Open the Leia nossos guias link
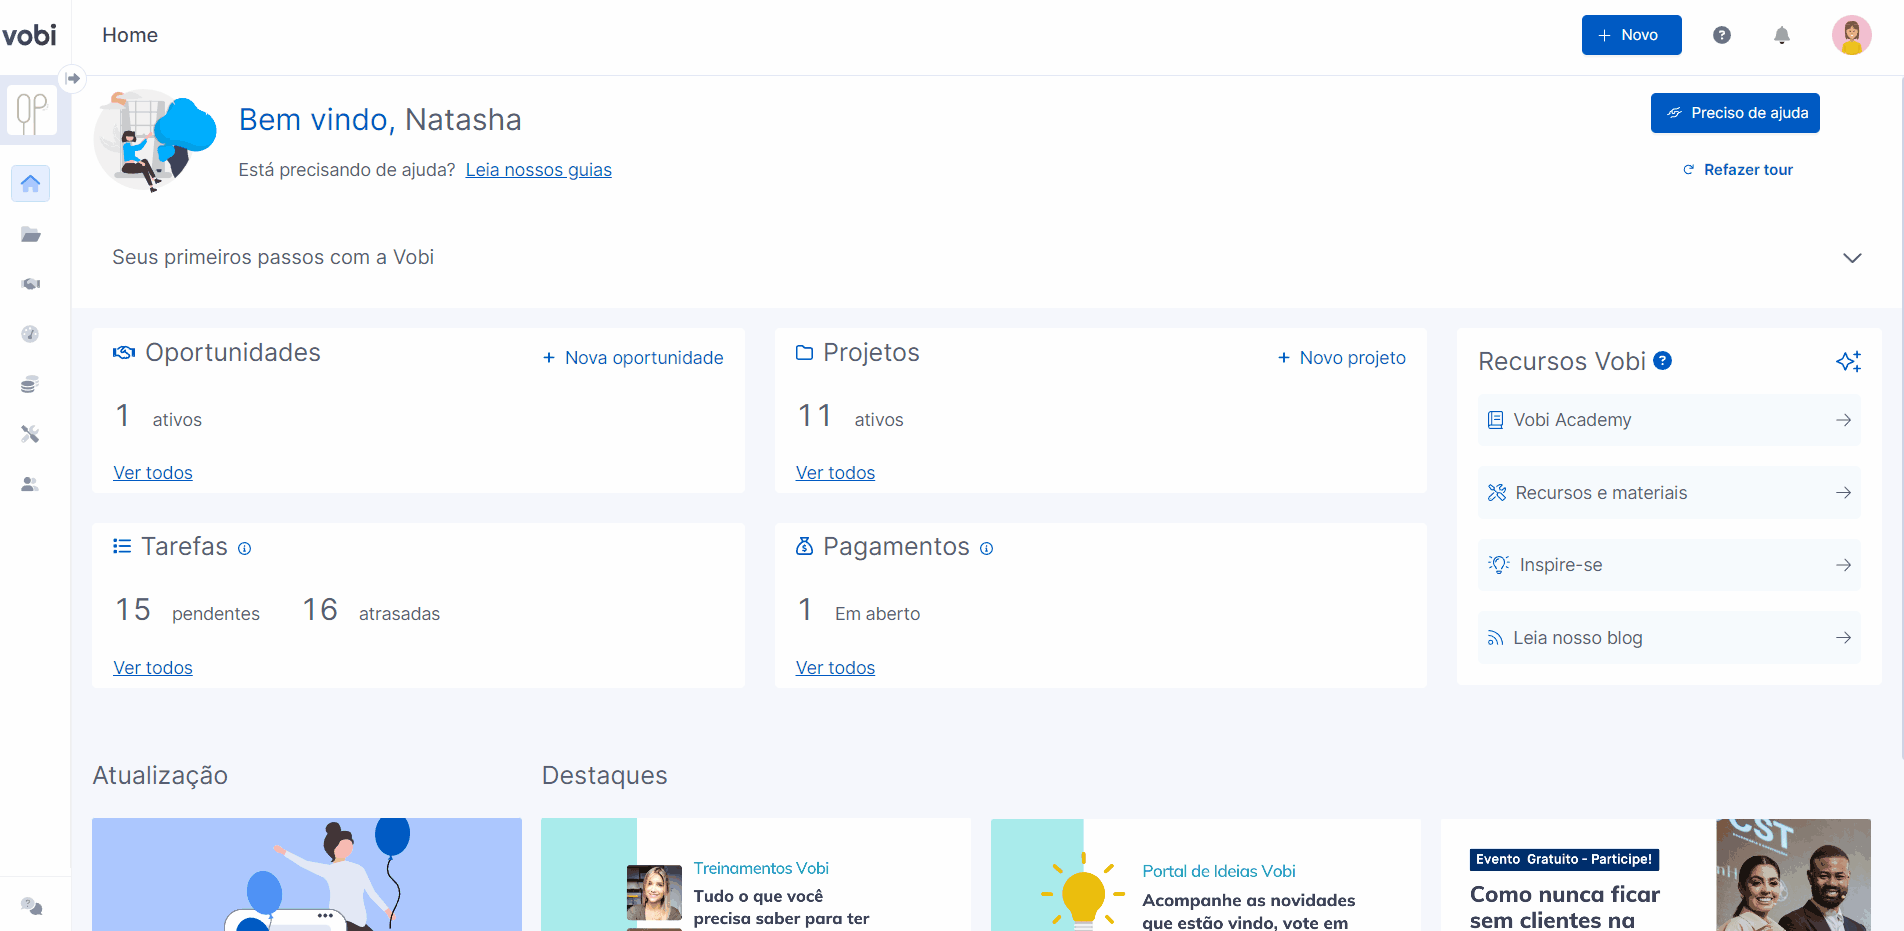1904x931 pixels. click(x=538, y=170)
